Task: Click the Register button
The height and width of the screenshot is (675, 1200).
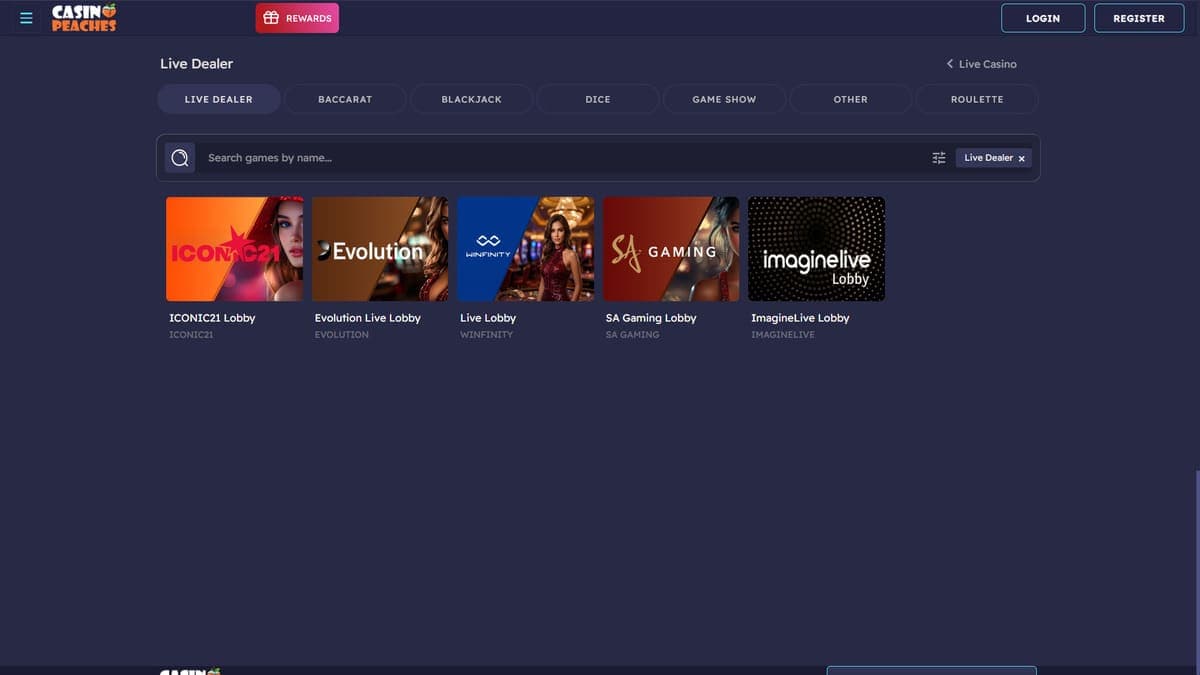Action: coord(1139,18)
